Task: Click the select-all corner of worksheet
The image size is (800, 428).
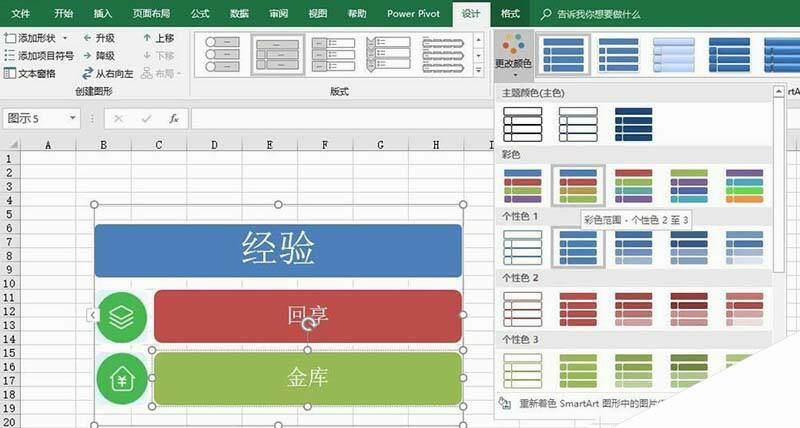Action: coord(10,144)
